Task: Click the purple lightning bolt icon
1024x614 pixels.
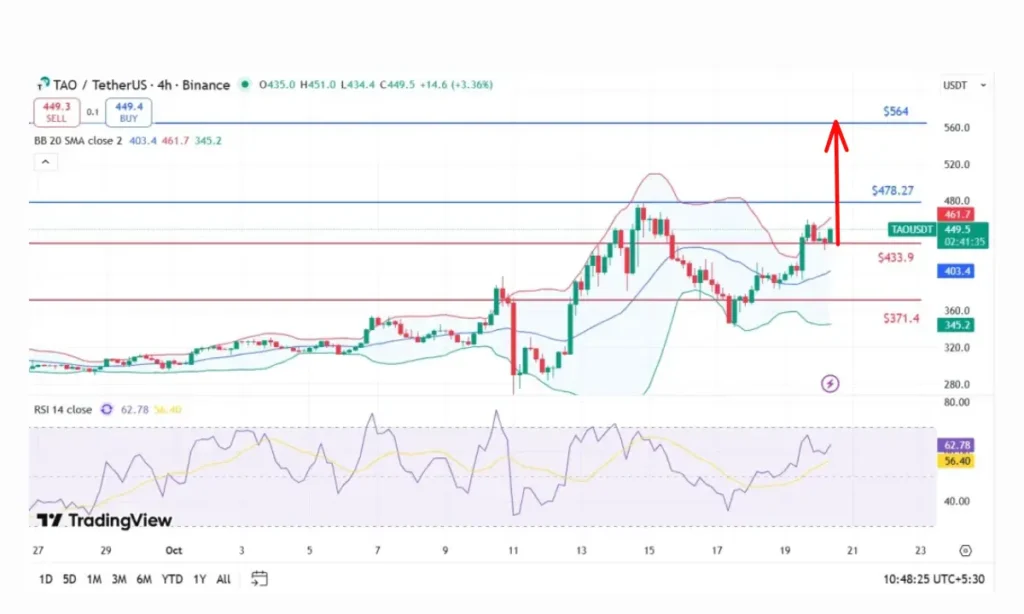Action: coord(829,383)
